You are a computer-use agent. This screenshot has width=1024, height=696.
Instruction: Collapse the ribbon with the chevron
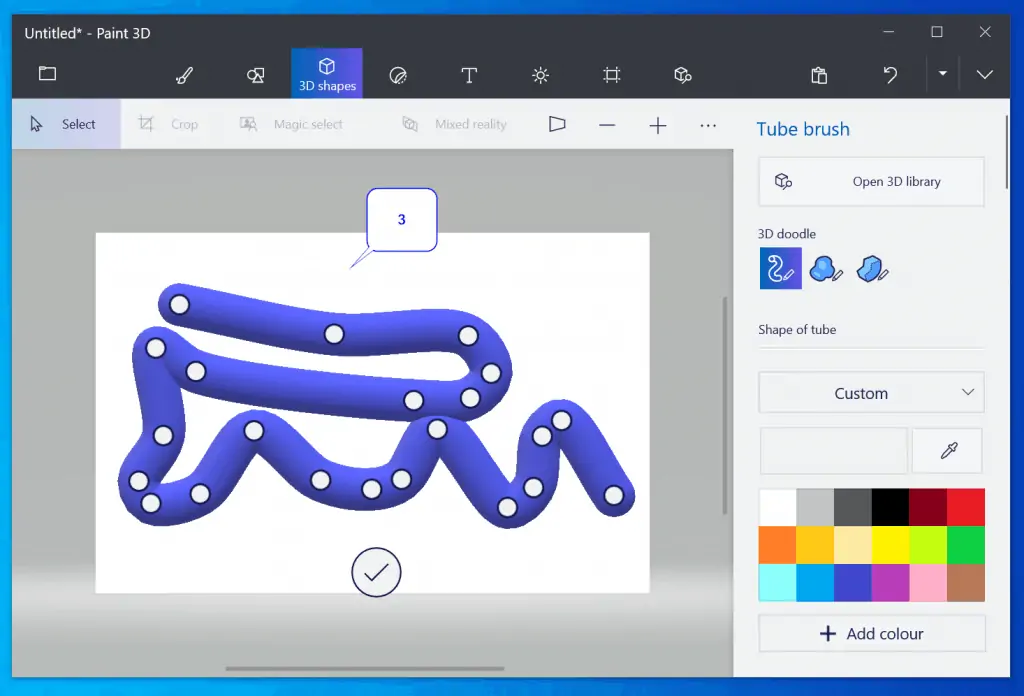click(985, 75)
